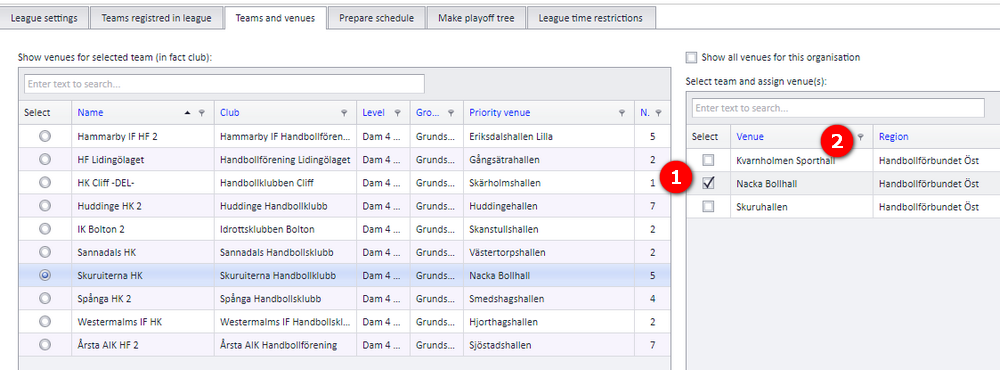Image resolution: width=1000 pixels, height=370 pixels.
Task: Switch to Teams registred in league tab
Action: [156, 18]
